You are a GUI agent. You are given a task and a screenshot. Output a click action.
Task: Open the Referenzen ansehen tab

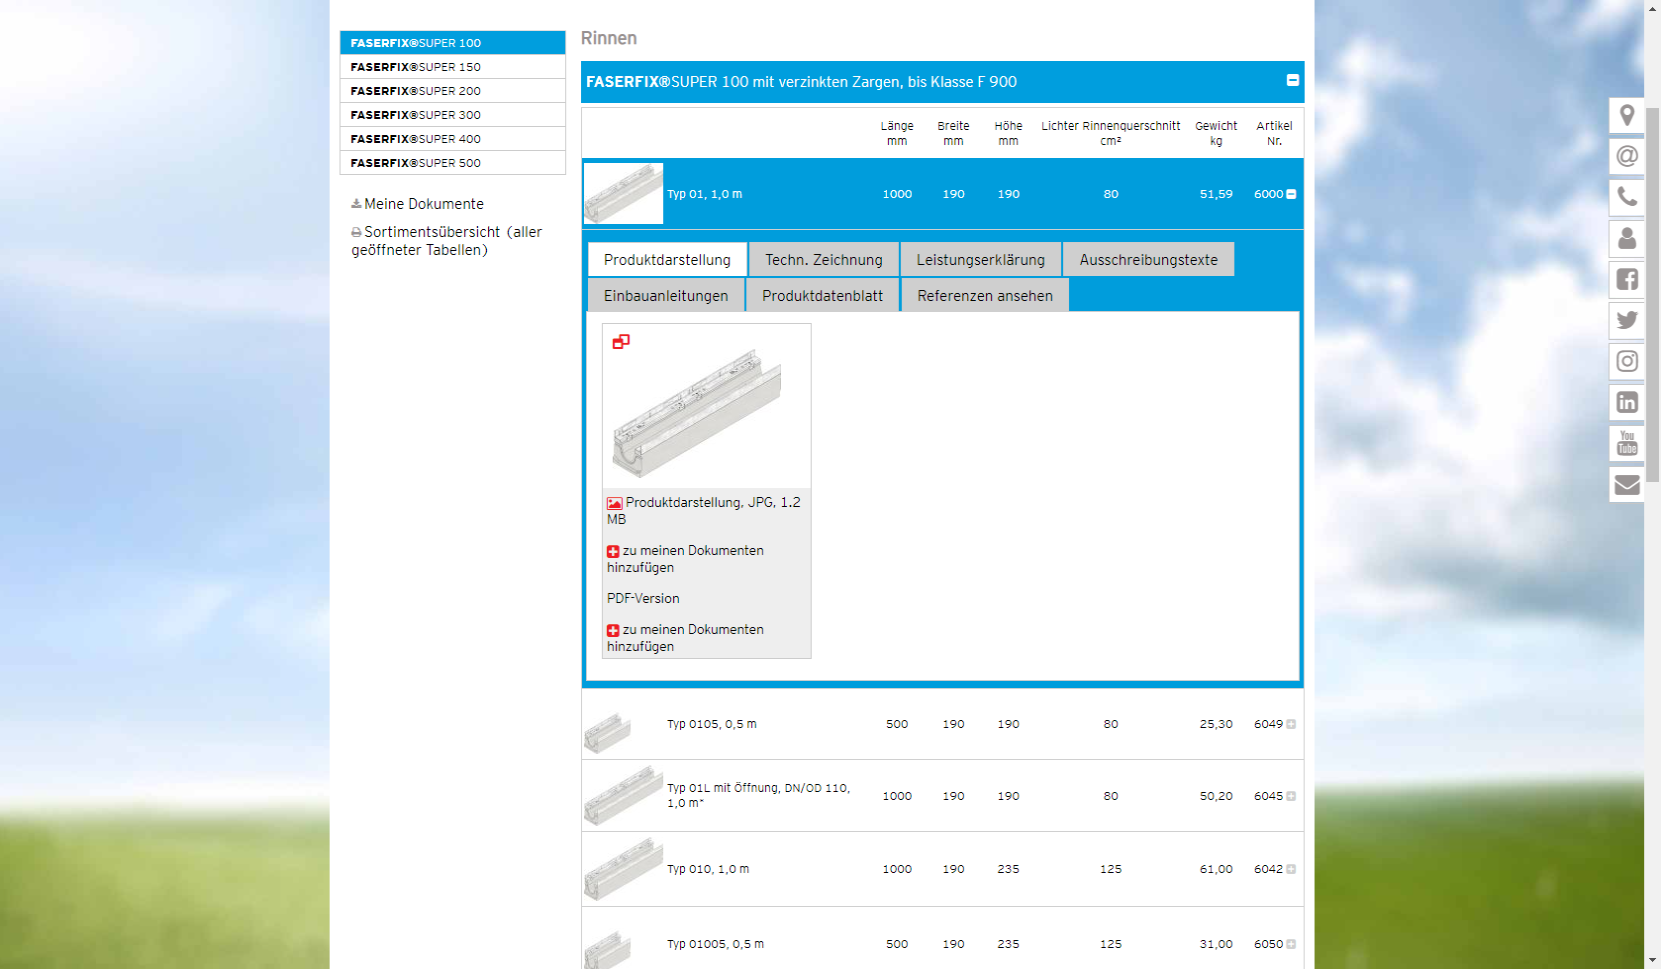pos(985,295)
